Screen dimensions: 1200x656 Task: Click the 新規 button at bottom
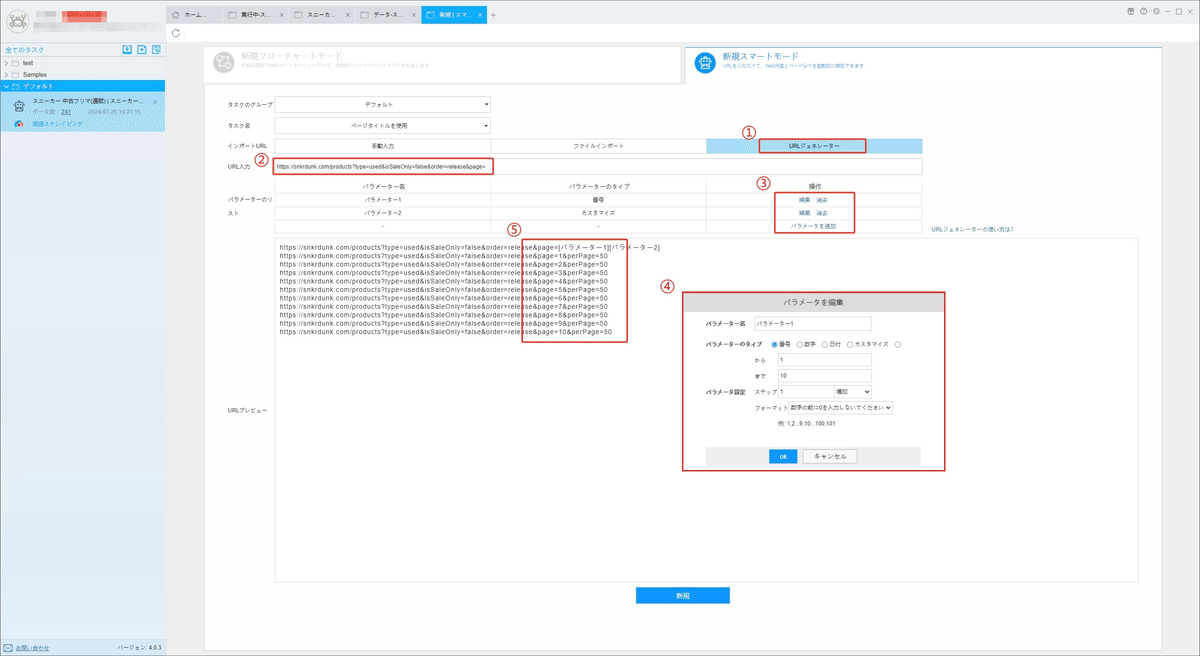coord(683,595)
